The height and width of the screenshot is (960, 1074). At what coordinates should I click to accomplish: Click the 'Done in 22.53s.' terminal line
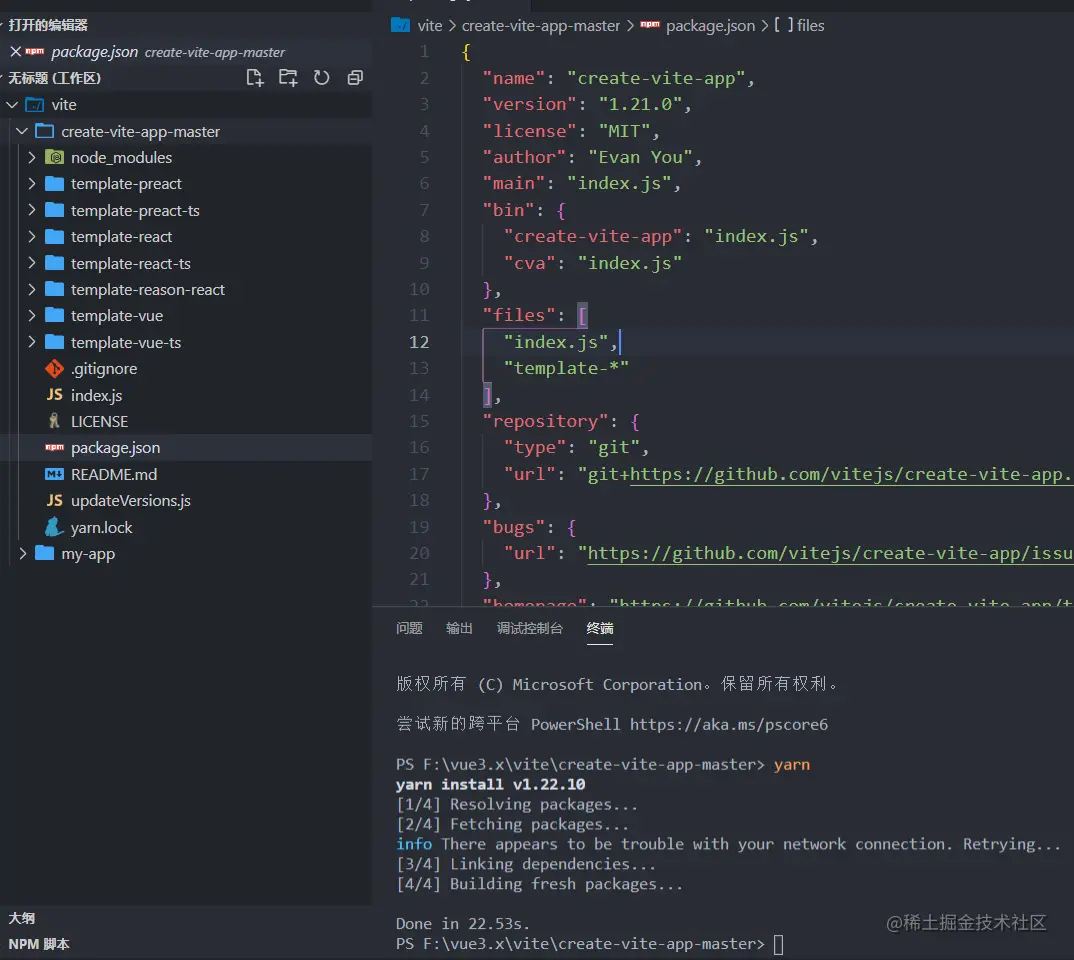462,924
